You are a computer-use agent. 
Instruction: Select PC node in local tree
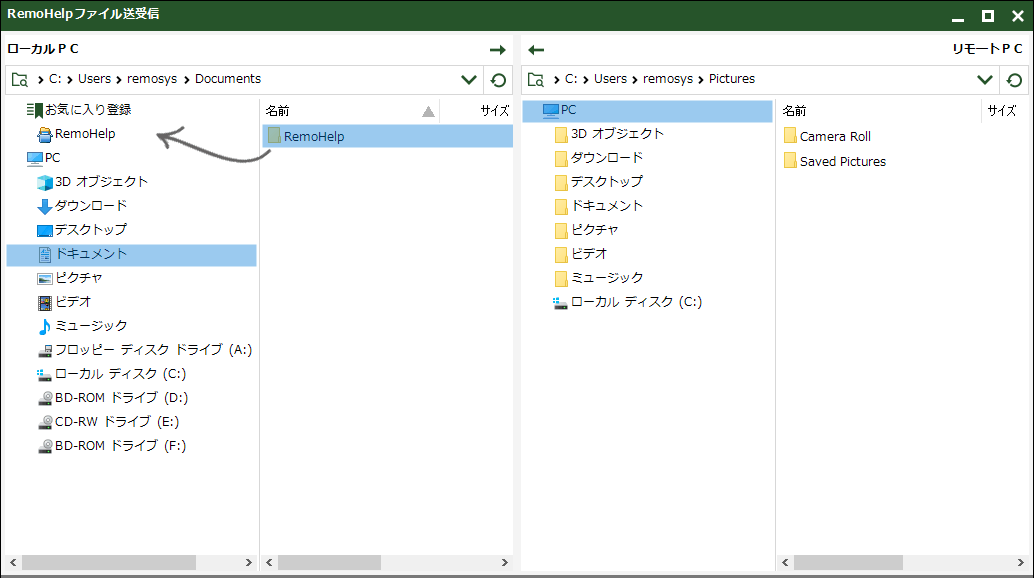[x=44, y=158]
